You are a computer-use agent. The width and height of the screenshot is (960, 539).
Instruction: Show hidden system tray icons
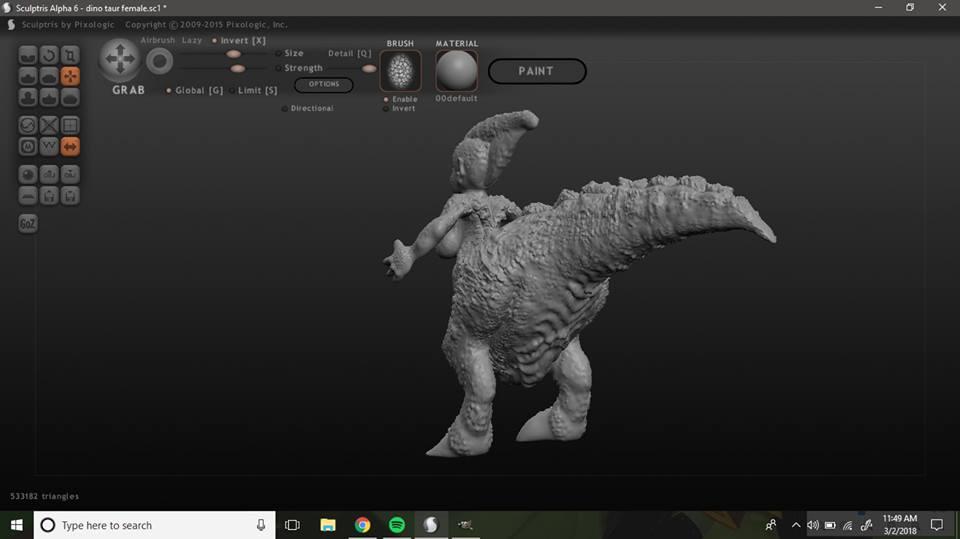[x=796, y=525]
